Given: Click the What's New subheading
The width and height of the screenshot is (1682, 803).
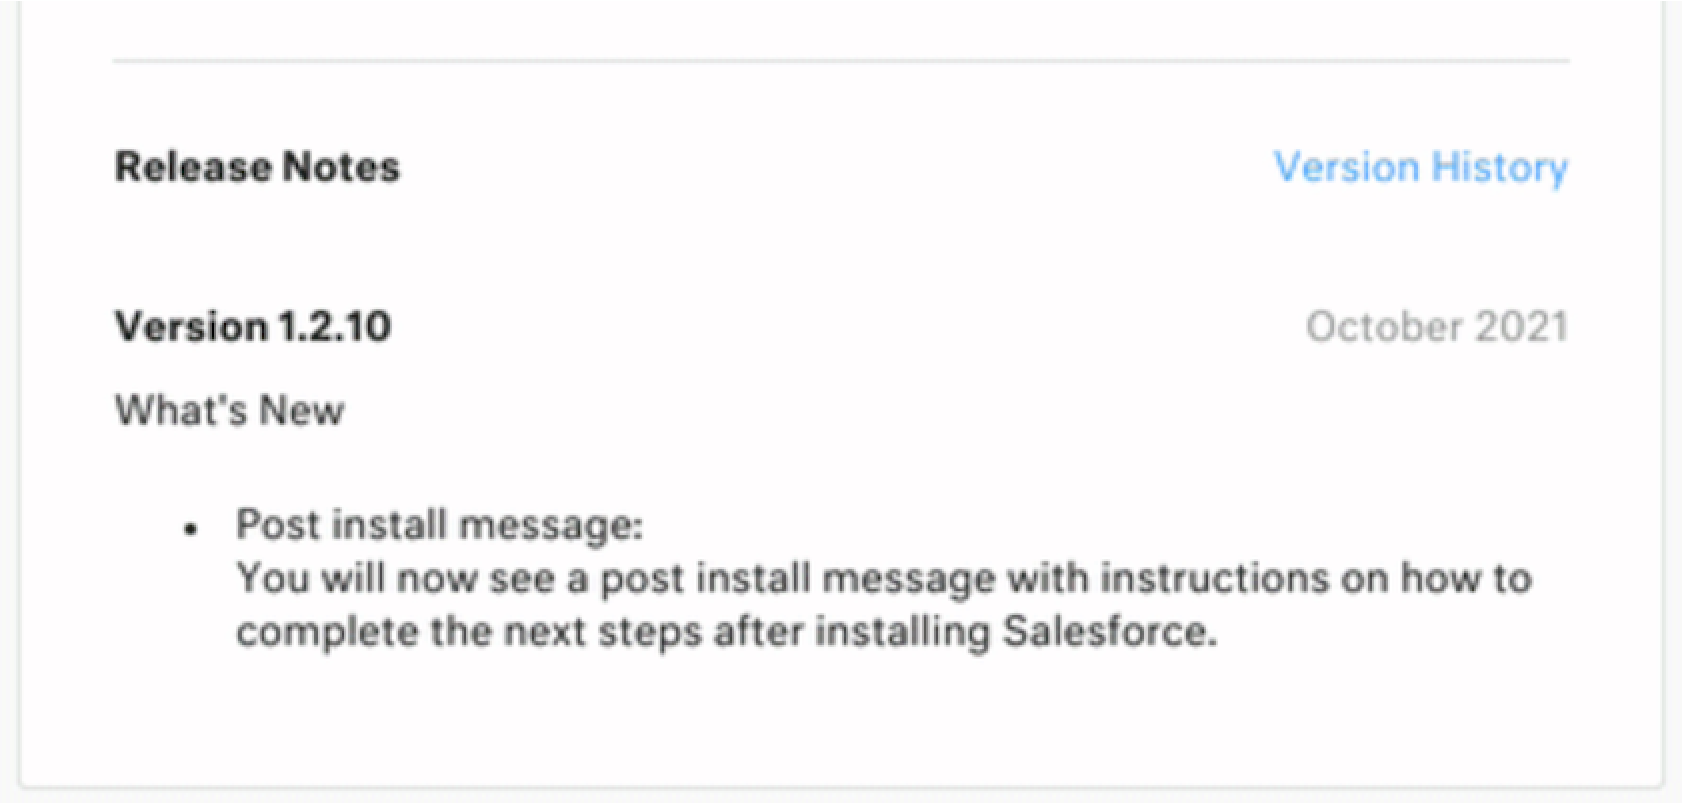Looking at the screenshot, I should click(x=230, y=410).
